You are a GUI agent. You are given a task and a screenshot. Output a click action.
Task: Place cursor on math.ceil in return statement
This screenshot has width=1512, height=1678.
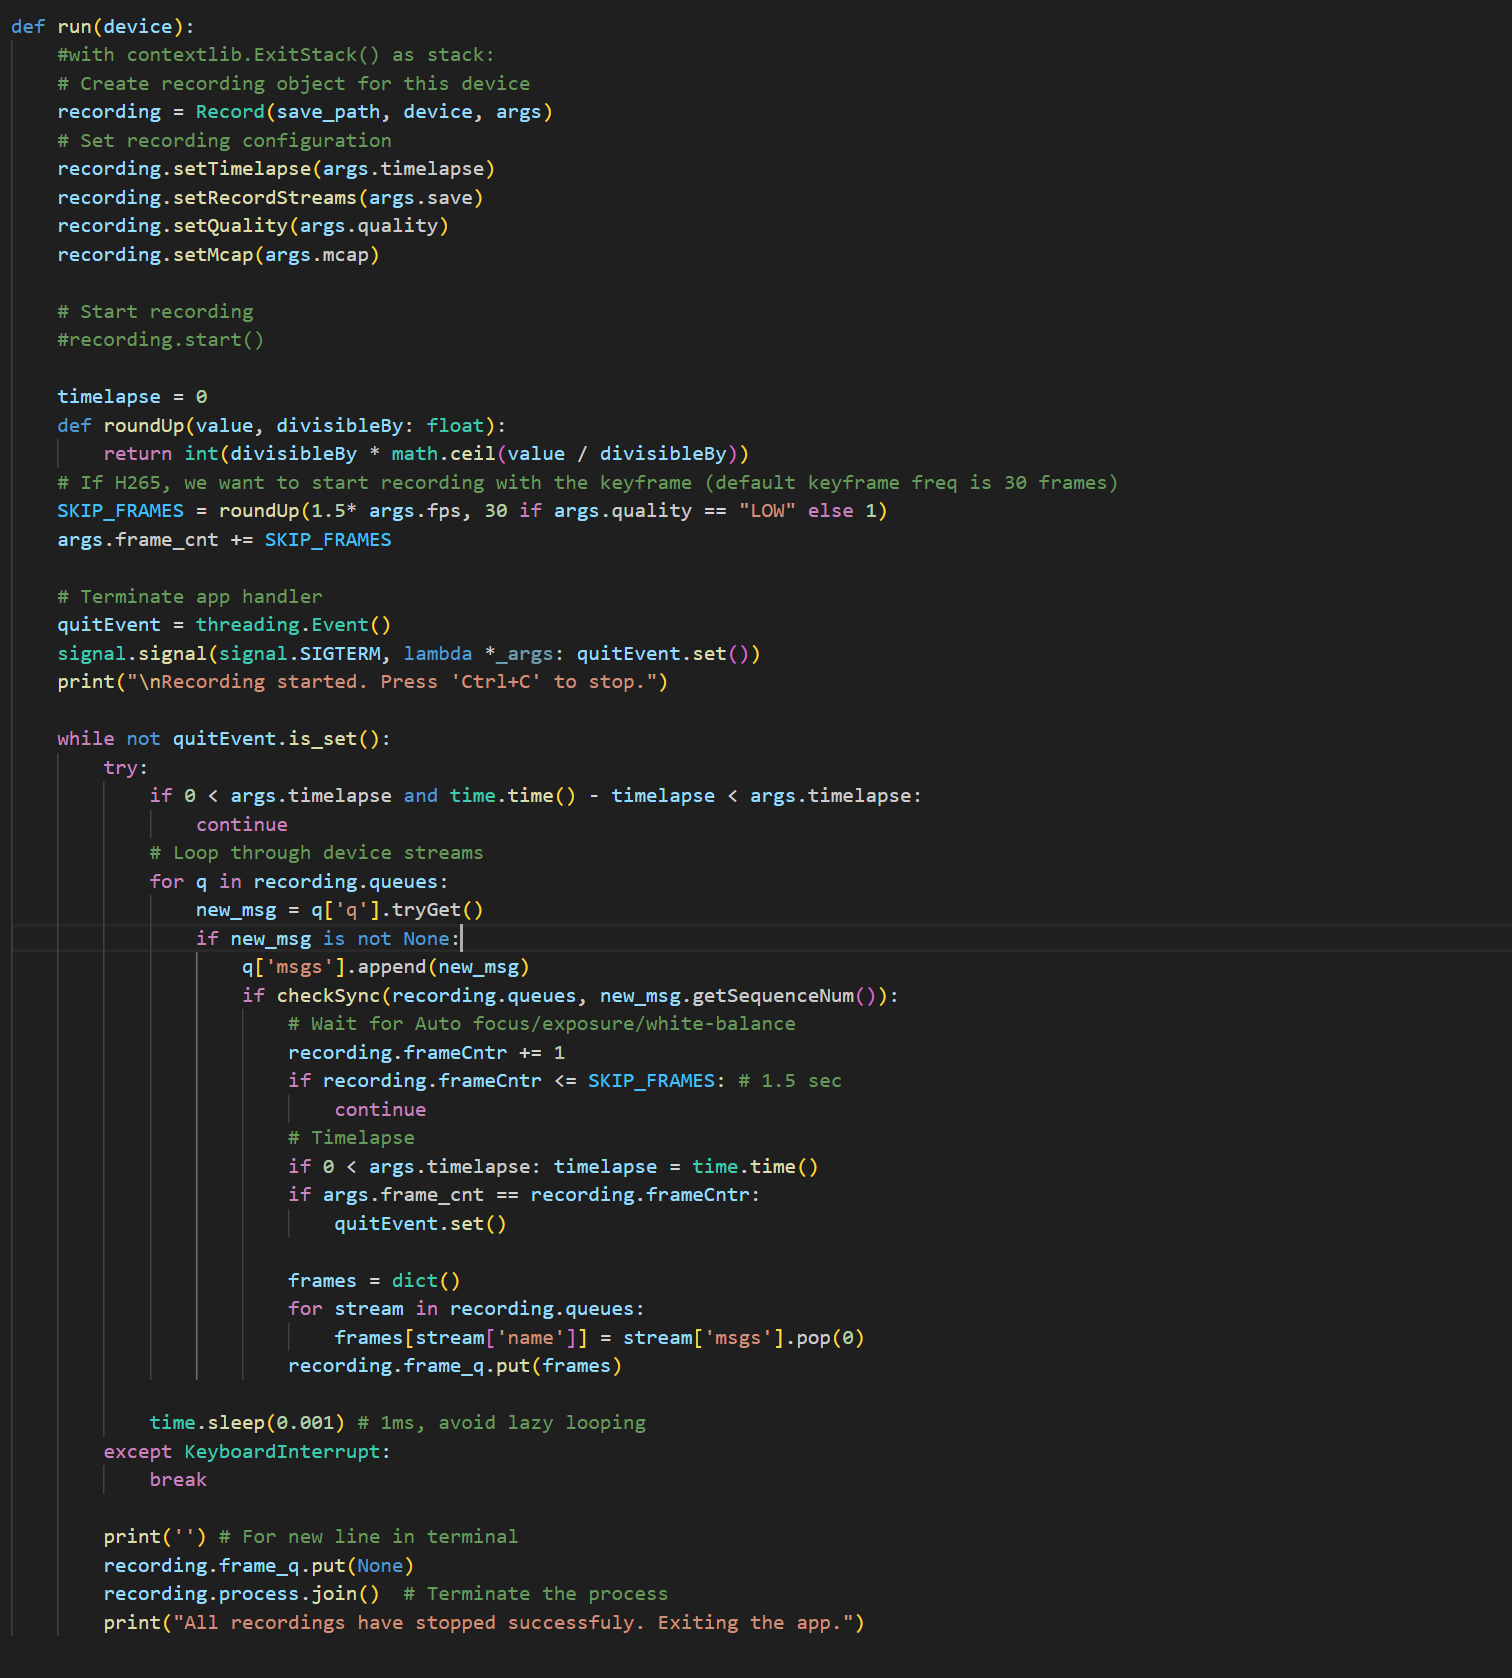pos(443,454)
